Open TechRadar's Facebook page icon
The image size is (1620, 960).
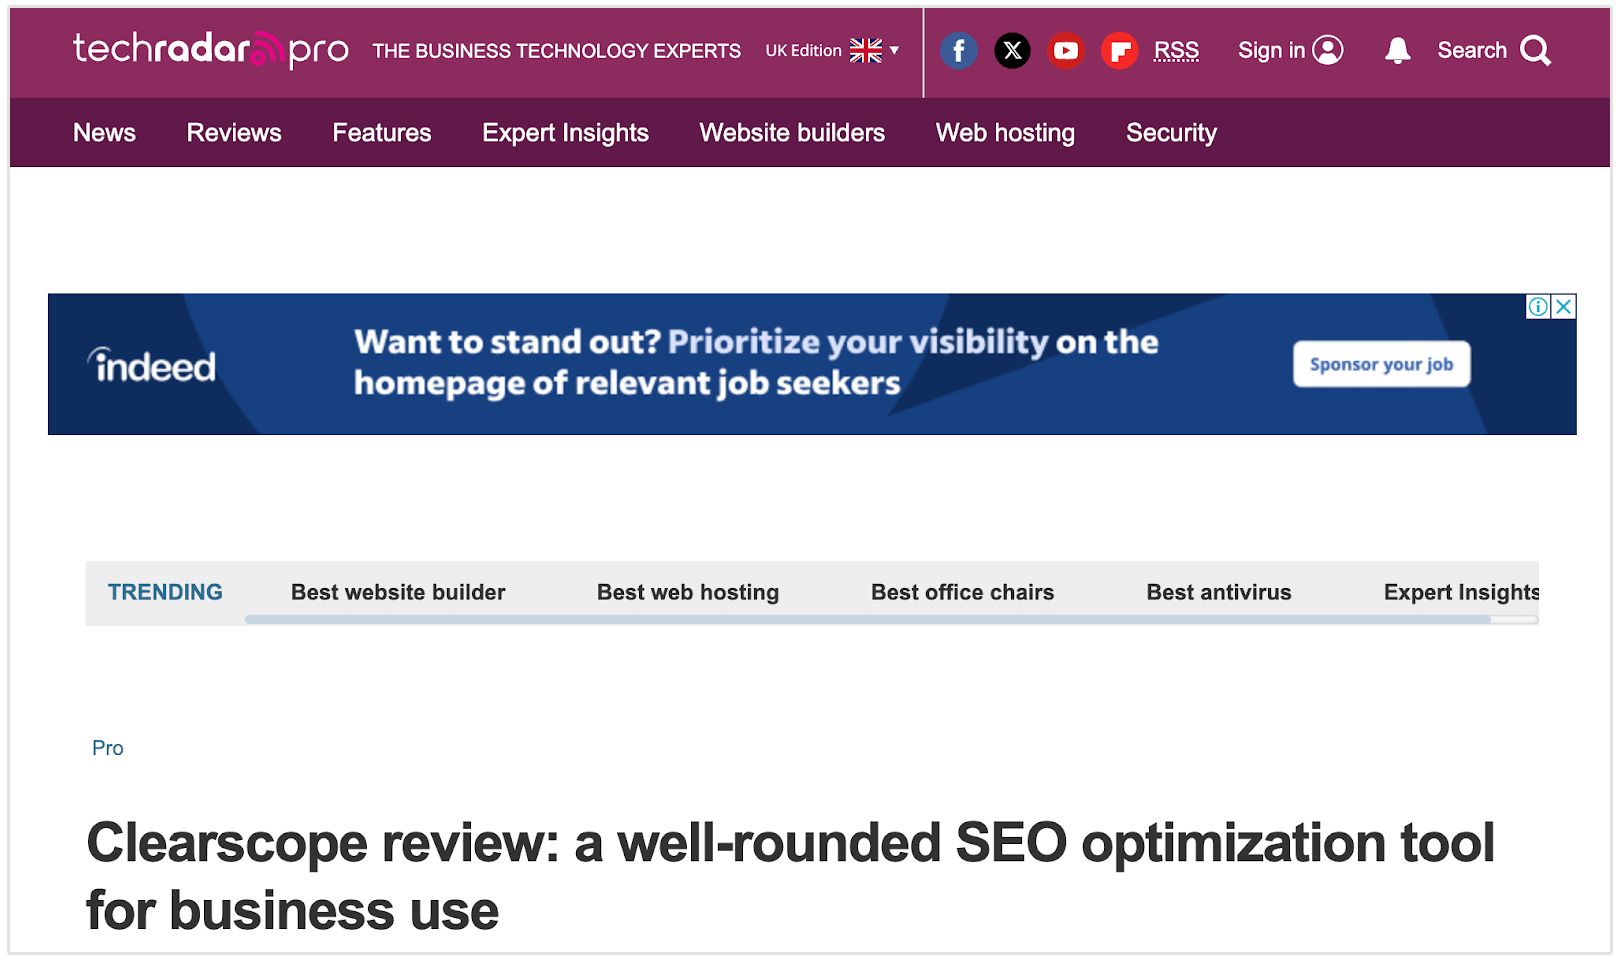[x=959, y=50]
